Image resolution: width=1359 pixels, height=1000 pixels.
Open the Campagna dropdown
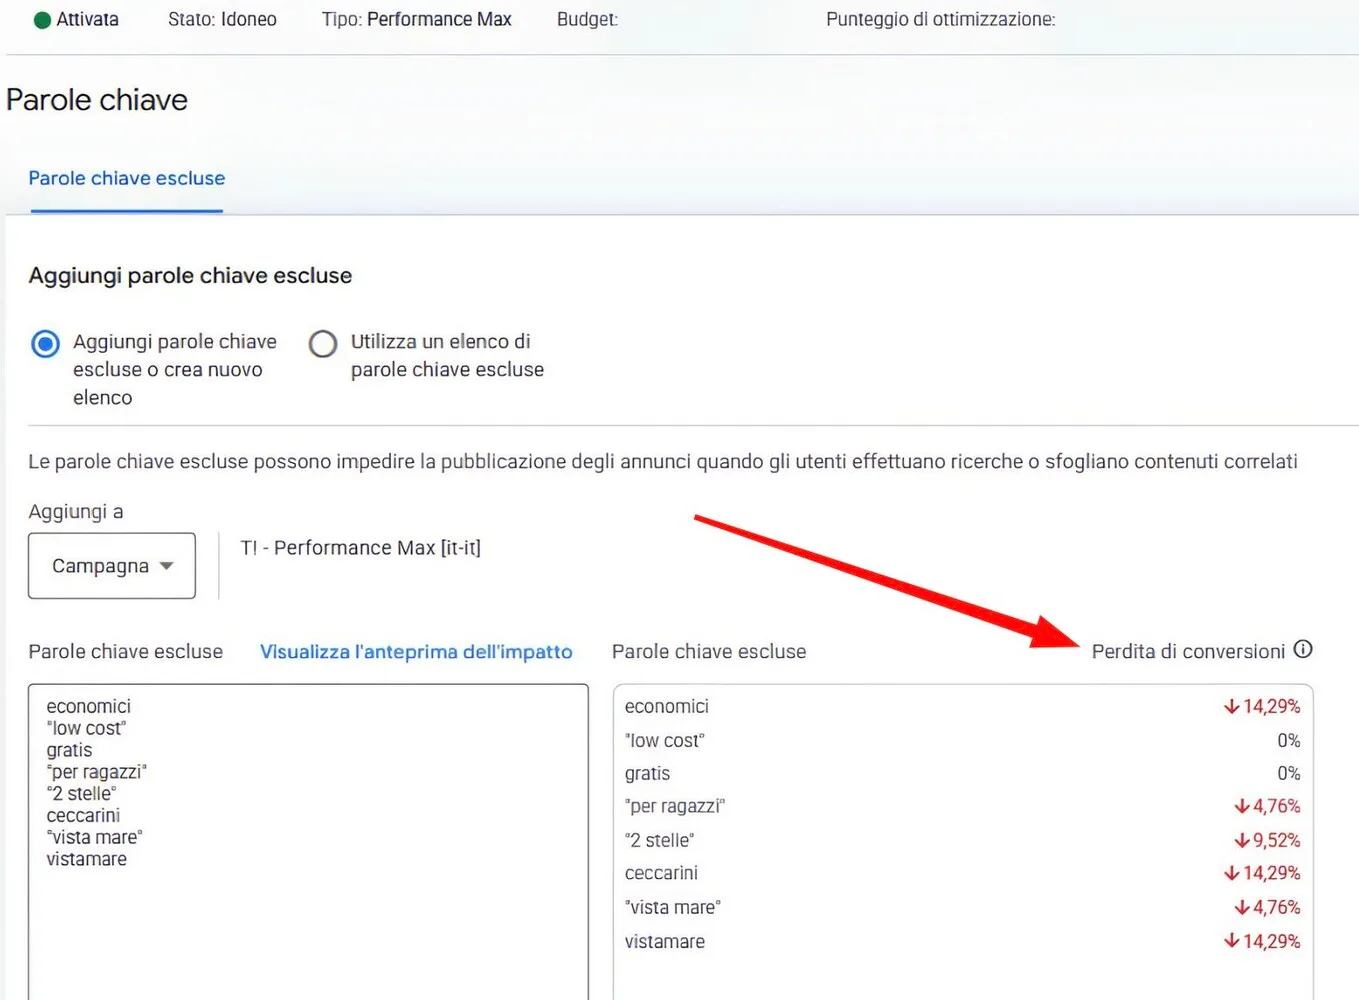click(112, 566)
